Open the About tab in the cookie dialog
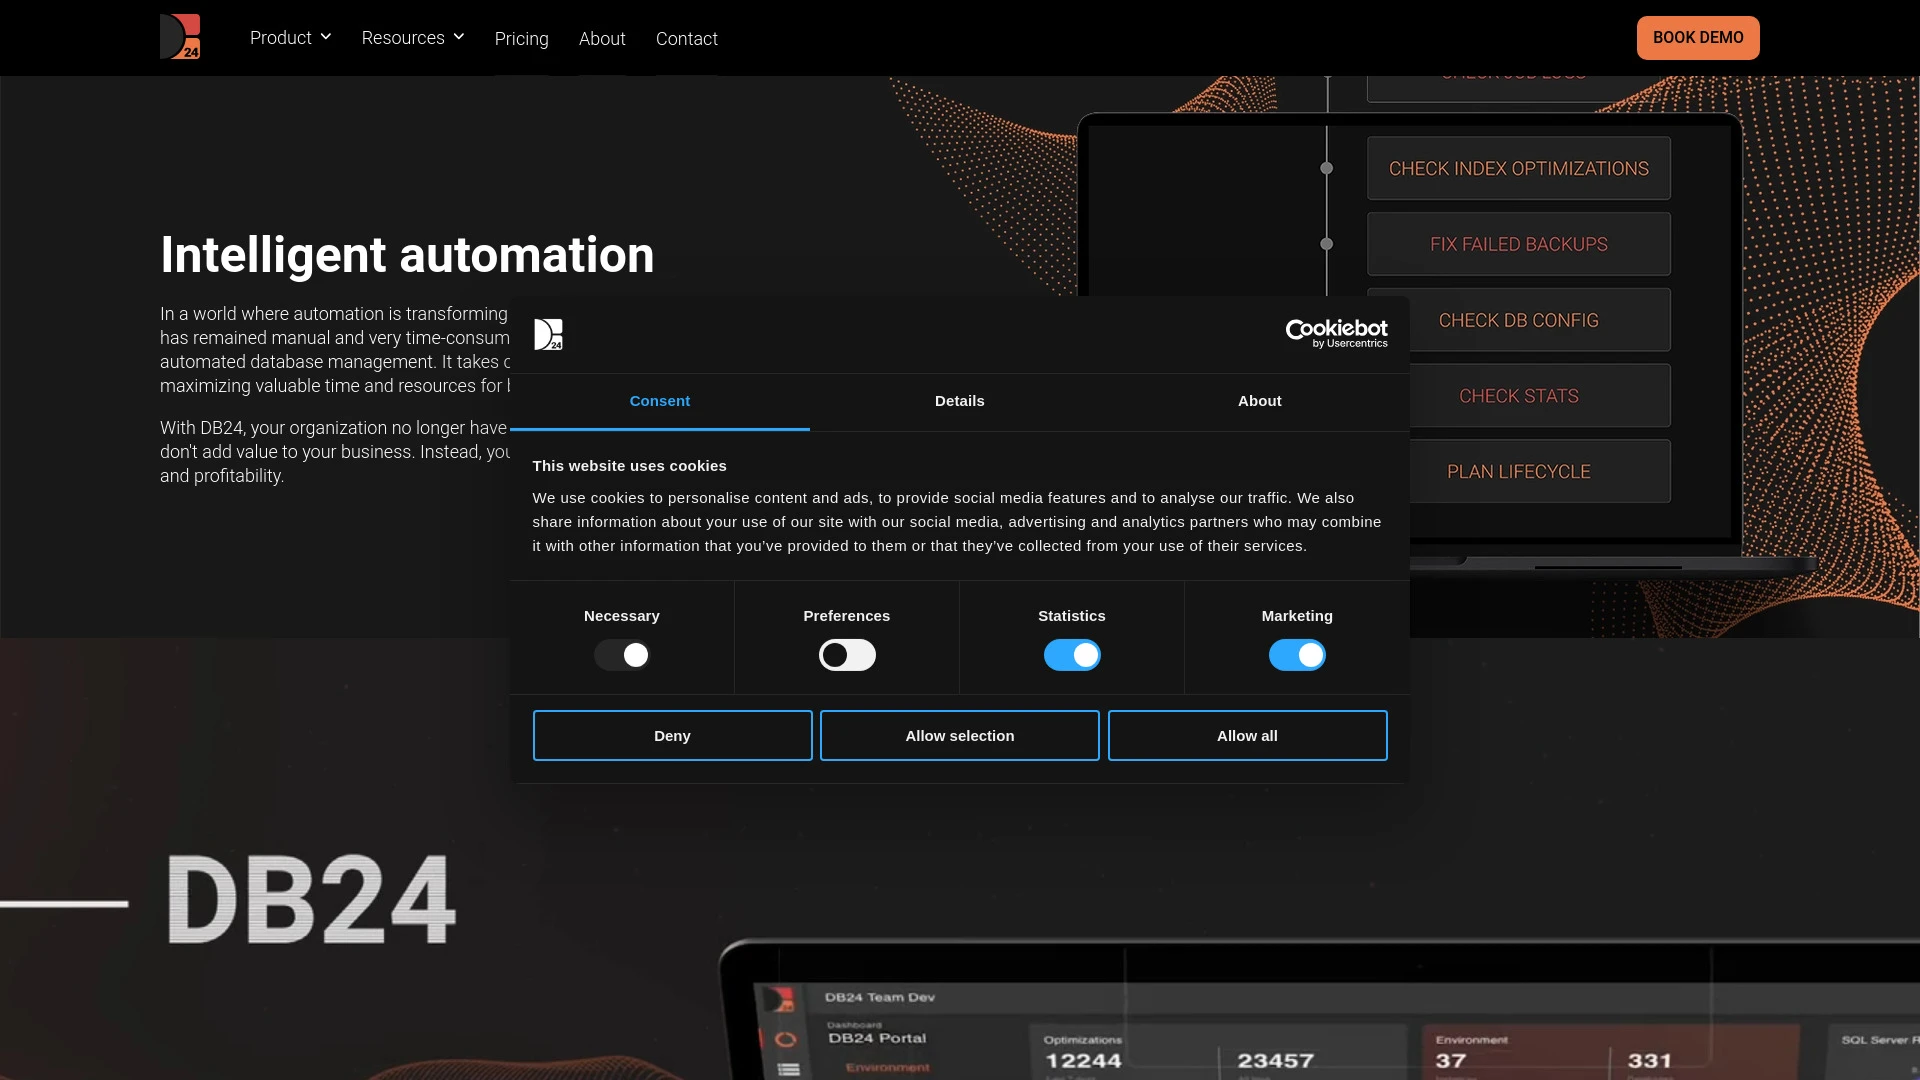The width and height of the screenshot is (1920, 1080). [x=1258, y=401]
